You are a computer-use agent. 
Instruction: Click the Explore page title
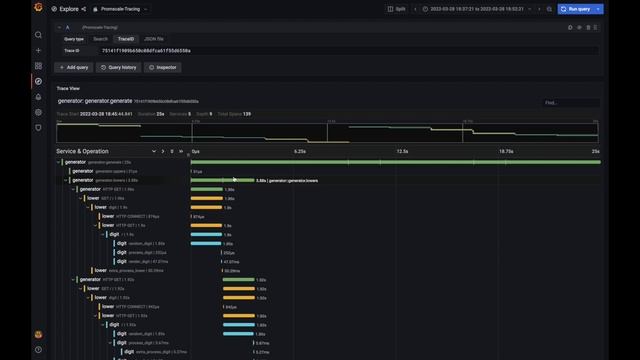(69, 9)
